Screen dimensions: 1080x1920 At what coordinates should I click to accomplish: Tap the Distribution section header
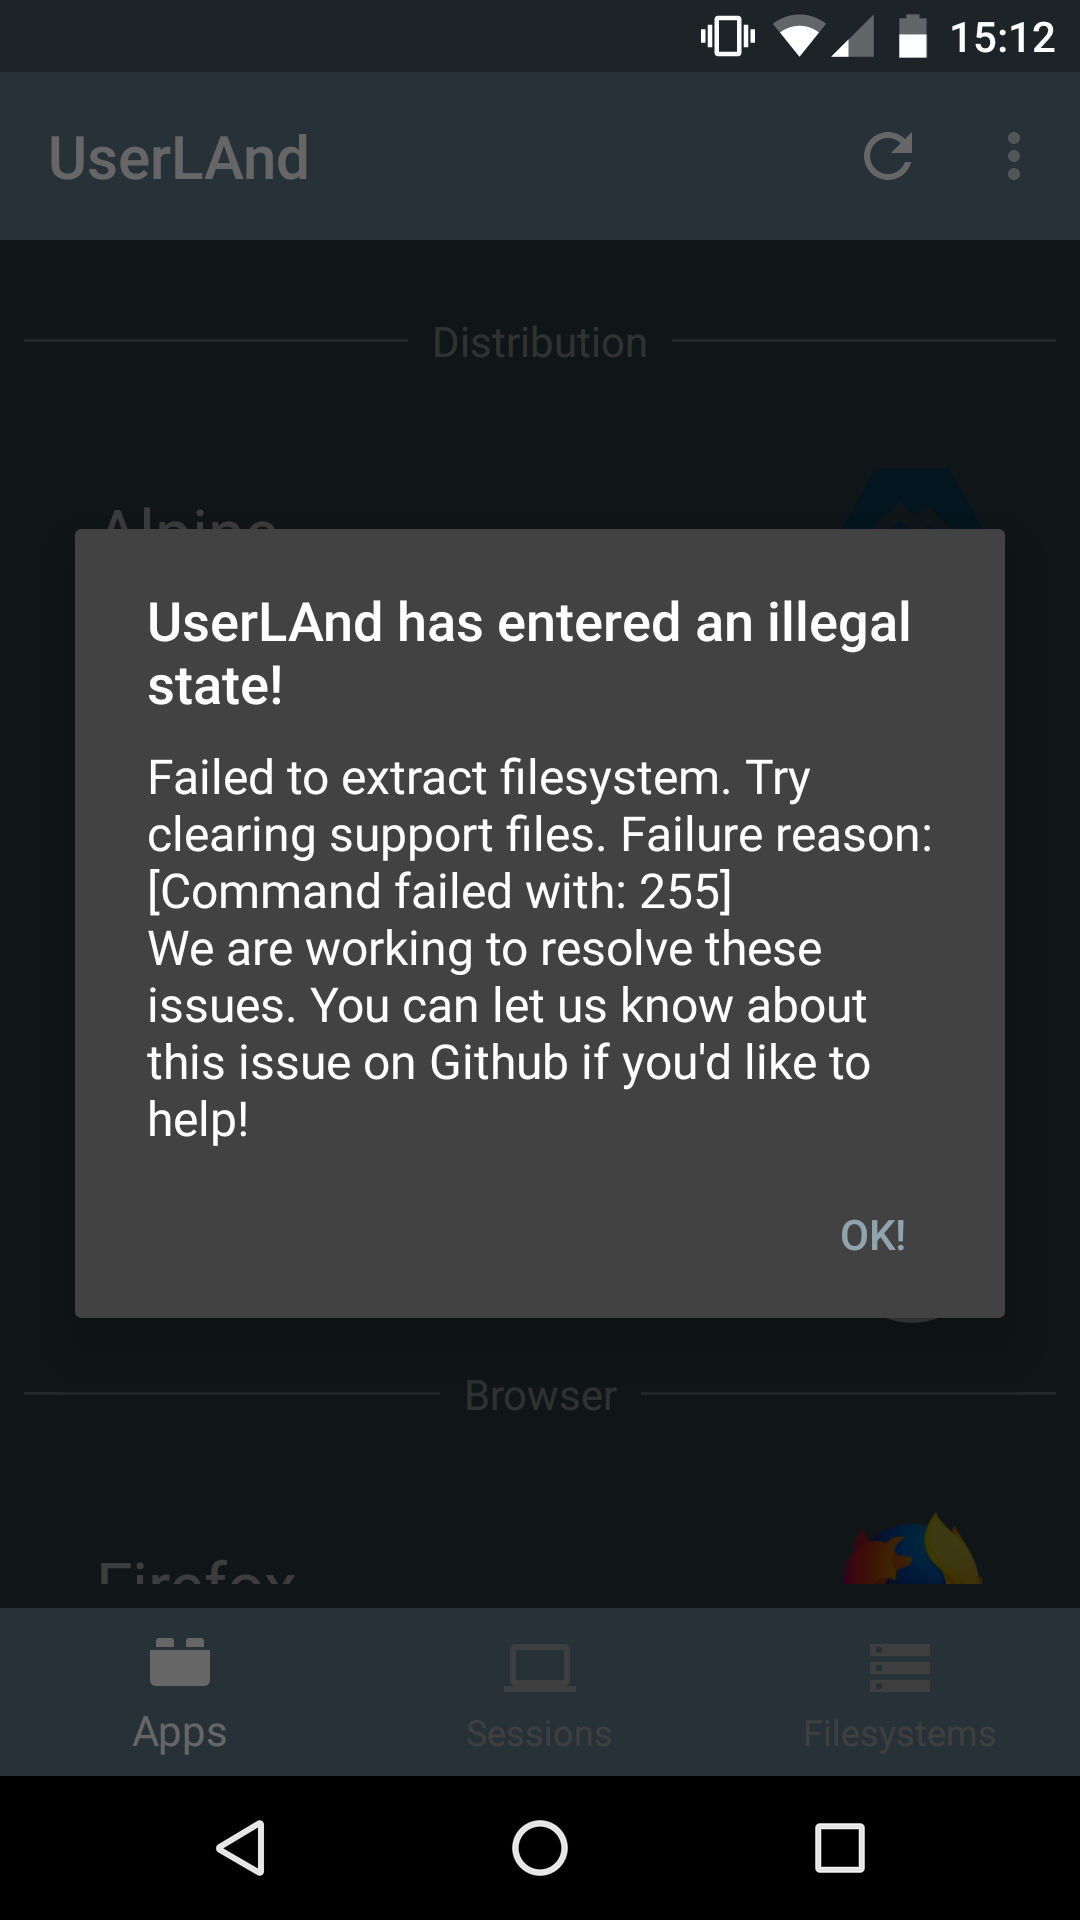[x=539, y=341]
